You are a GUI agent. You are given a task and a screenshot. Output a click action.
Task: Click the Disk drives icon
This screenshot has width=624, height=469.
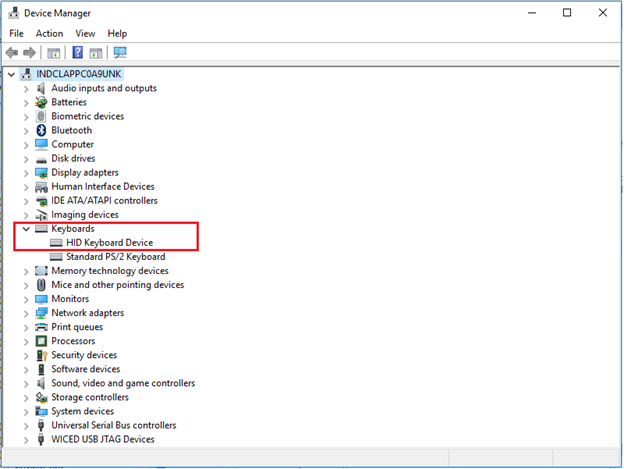pyautogui.click(x=41, y=160)
